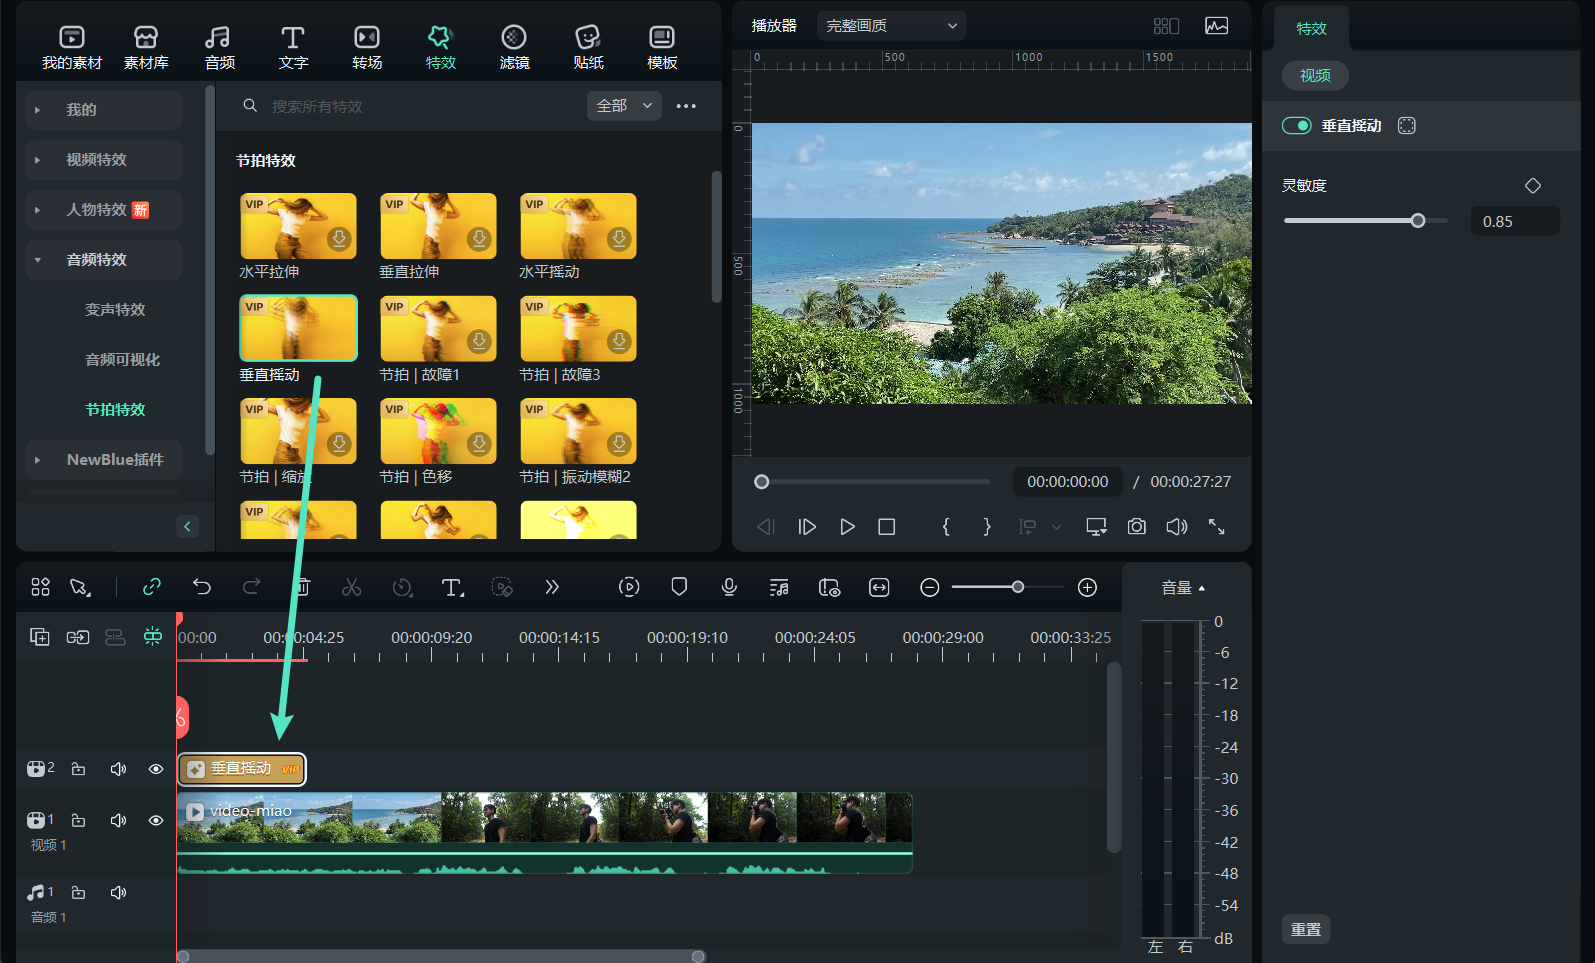Mute audio track 1 speaker
The height and width of the screenshot is (963, 1595).
(118, 892)
